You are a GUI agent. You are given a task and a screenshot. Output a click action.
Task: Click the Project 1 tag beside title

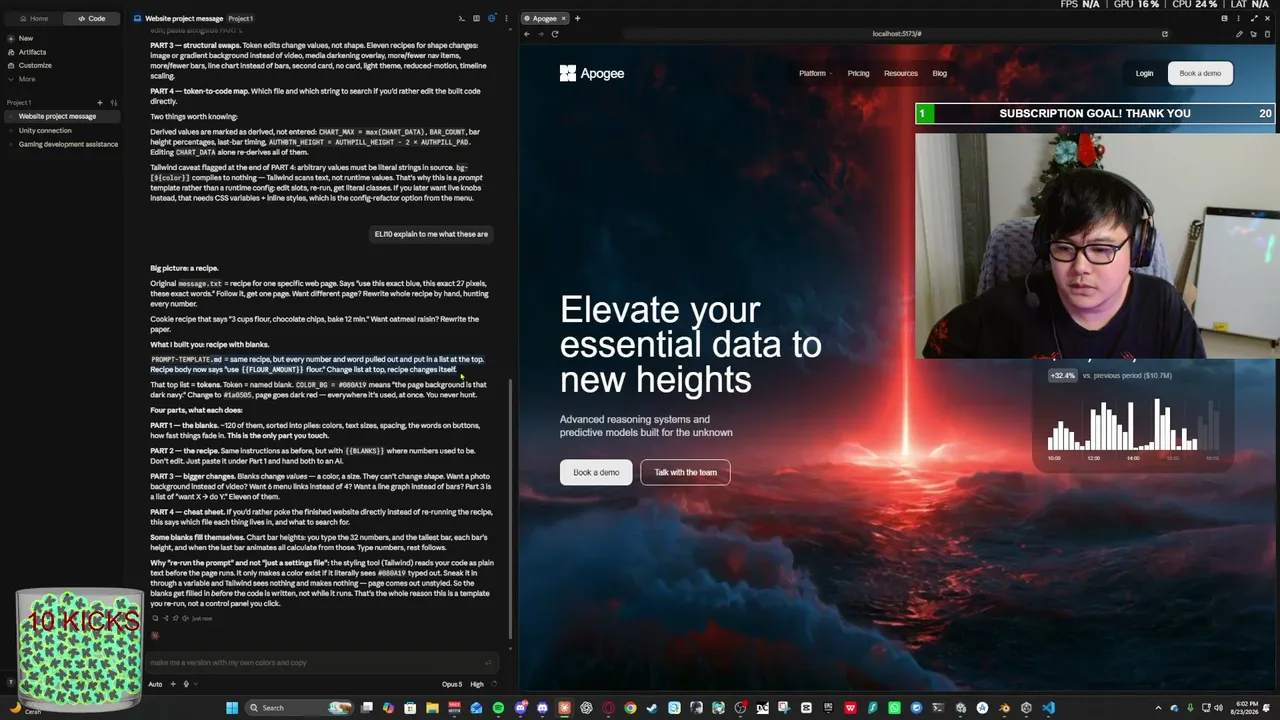[x=240, y=18]
